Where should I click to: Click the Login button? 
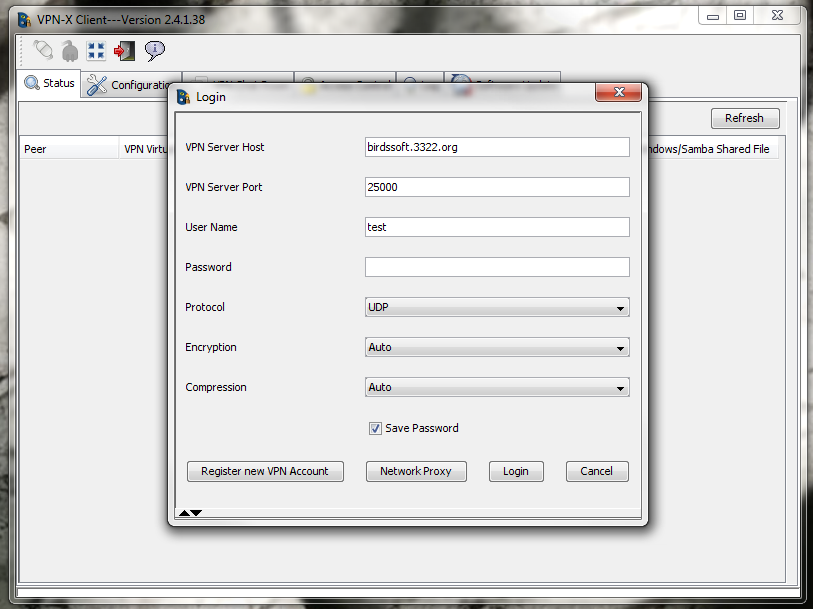tap(516, 471)
